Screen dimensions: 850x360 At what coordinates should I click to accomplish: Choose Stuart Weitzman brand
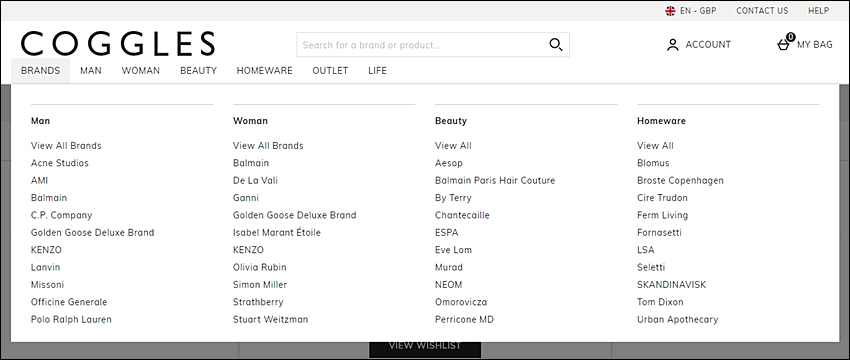click(271, 319)
